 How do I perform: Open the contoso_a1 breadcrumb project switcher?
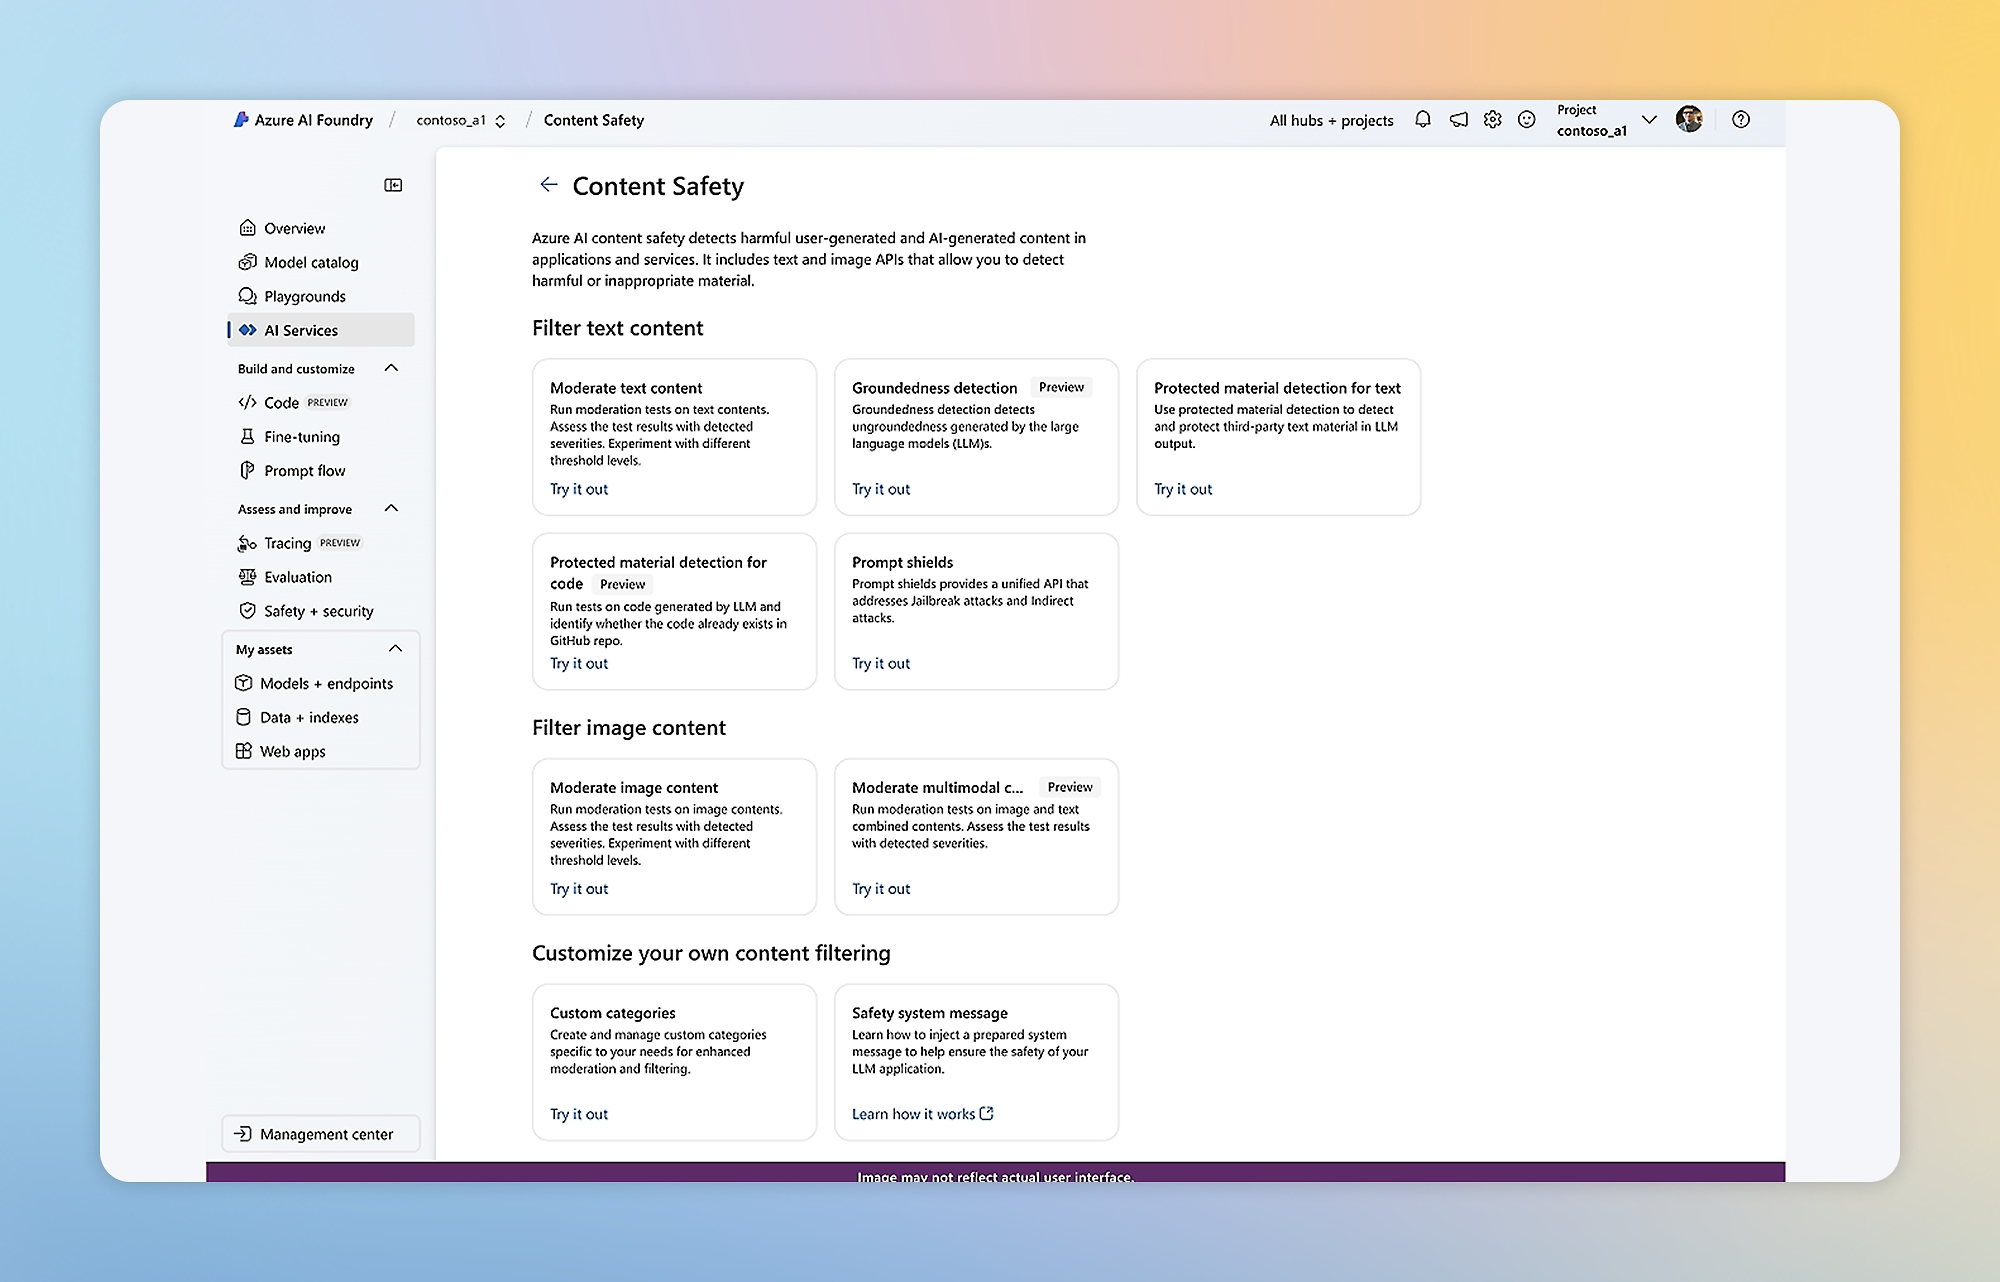coord(461,120)
